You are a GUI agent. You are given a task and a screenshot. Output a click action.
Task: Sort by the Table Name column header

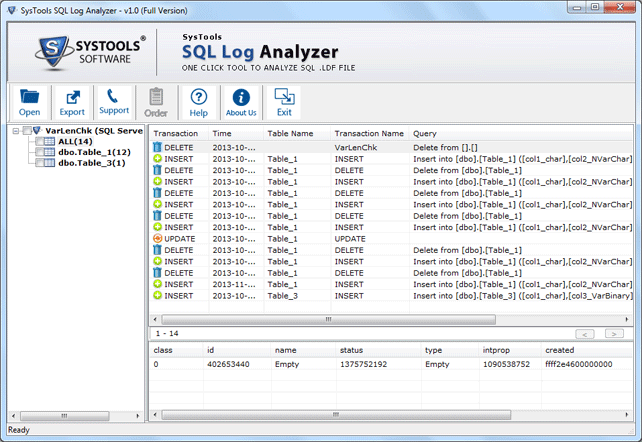click(x=297, y=133)
